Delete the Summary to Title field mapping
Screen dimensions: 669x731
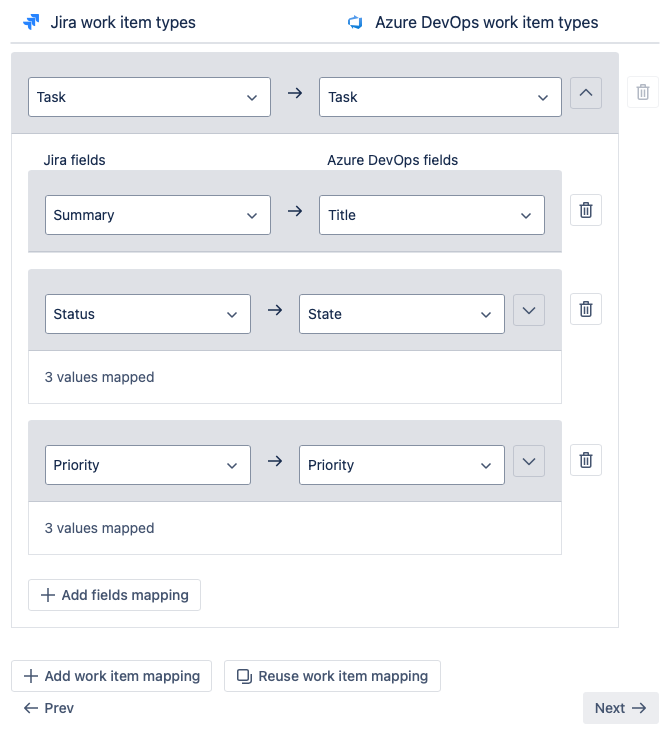586,211
